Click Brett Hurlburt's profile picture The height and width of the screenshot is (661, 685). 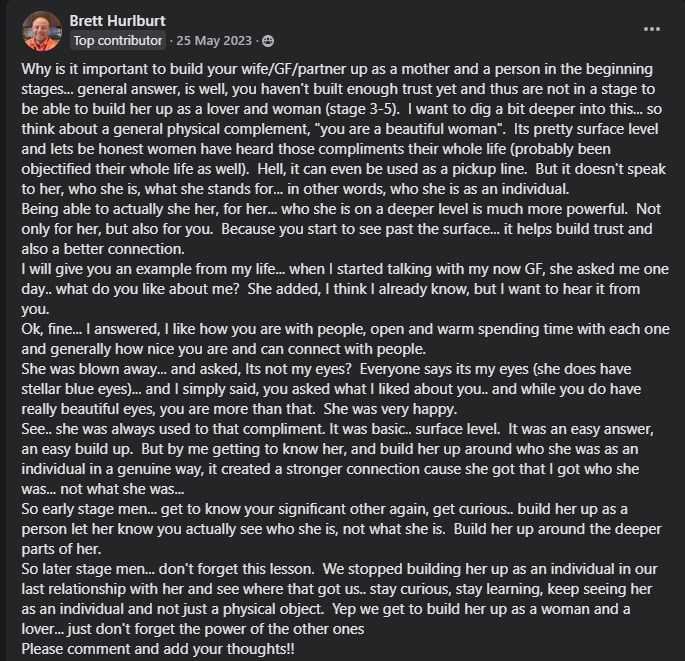[x=41, y=31]
